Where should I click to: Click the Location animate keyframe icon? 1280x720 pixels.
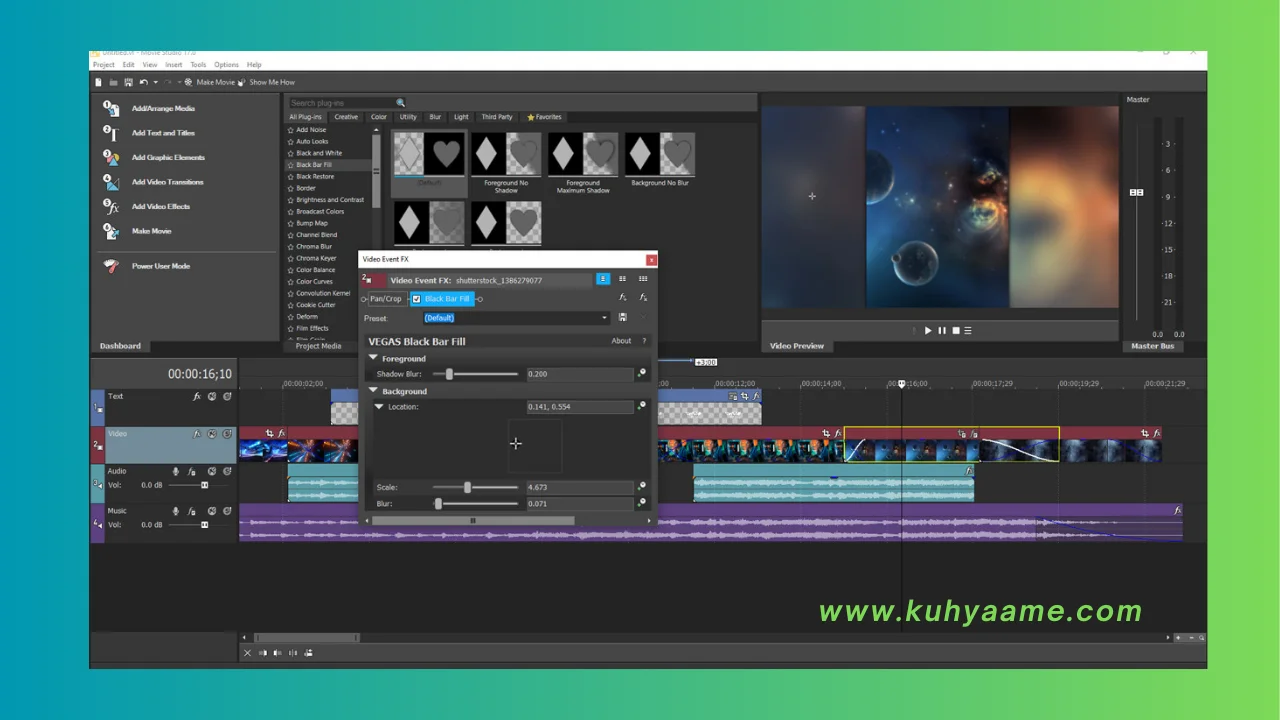pos(642,406)
